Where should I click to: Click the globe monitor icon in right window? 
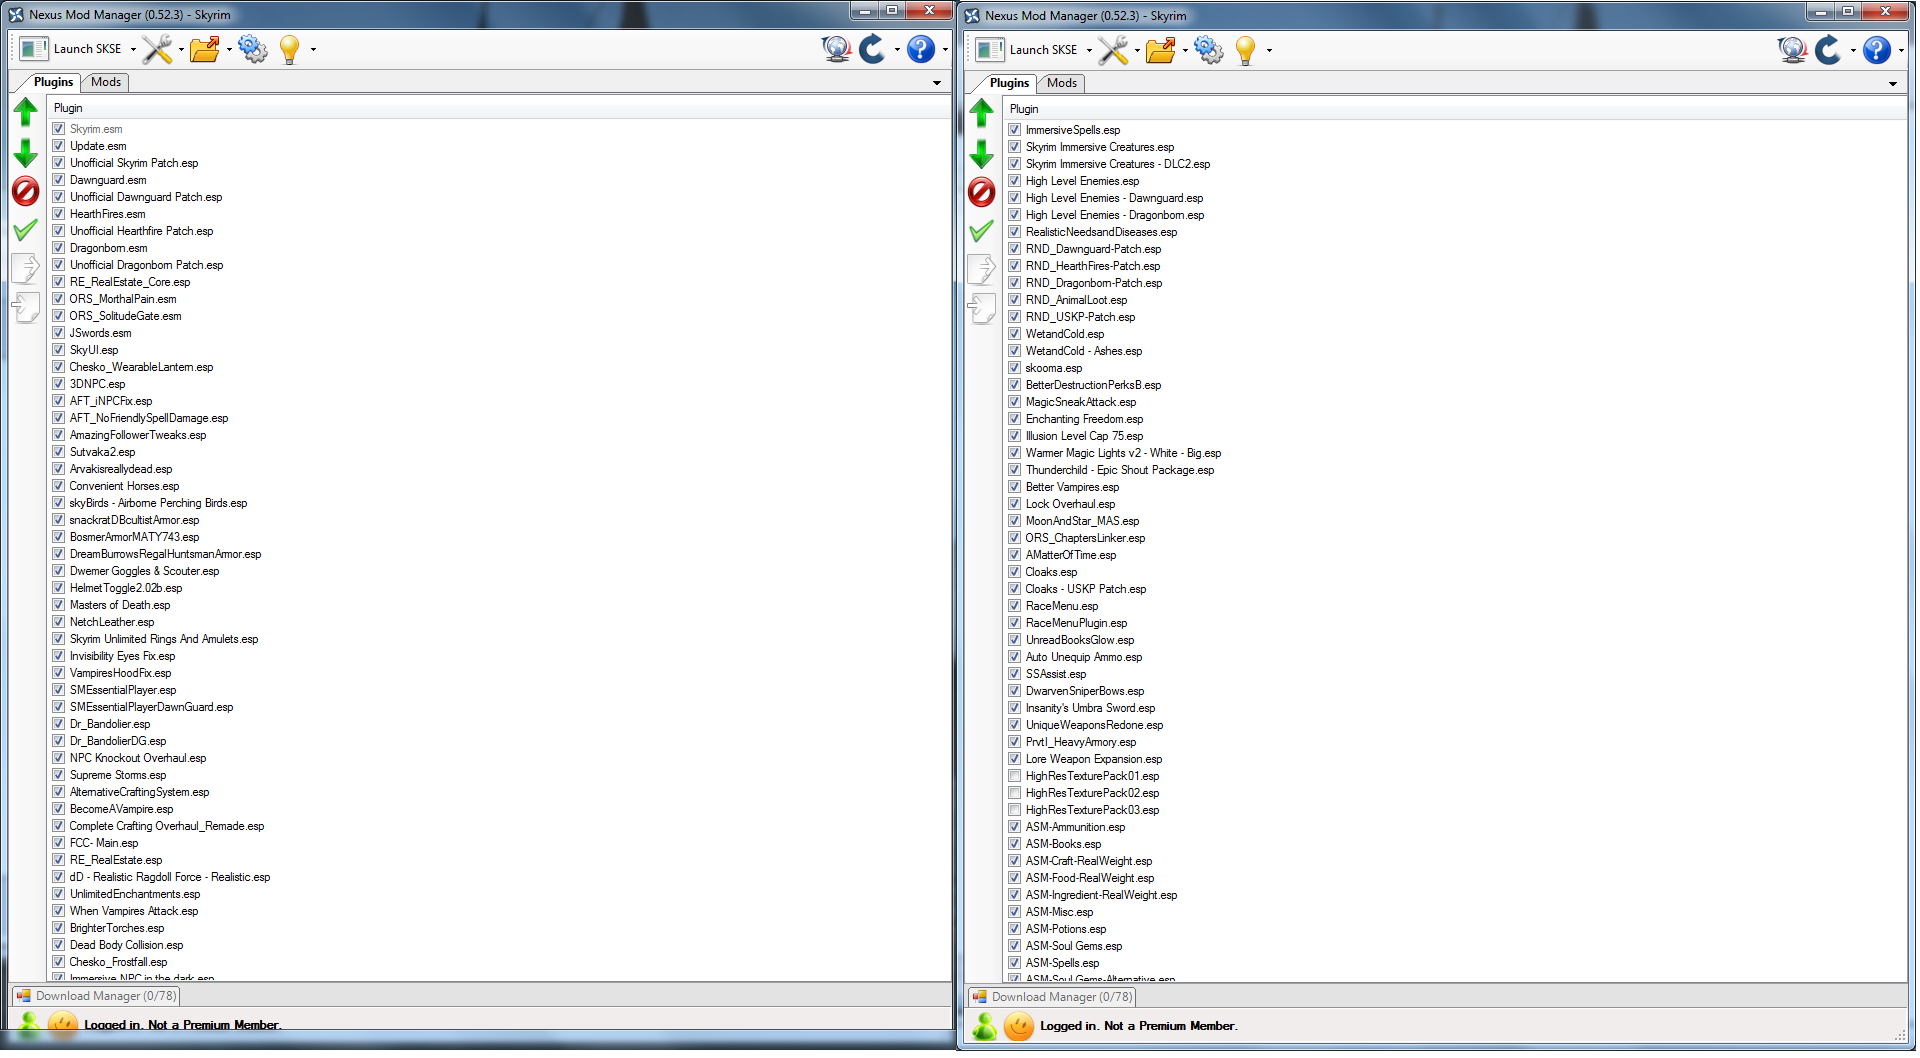1792,50
